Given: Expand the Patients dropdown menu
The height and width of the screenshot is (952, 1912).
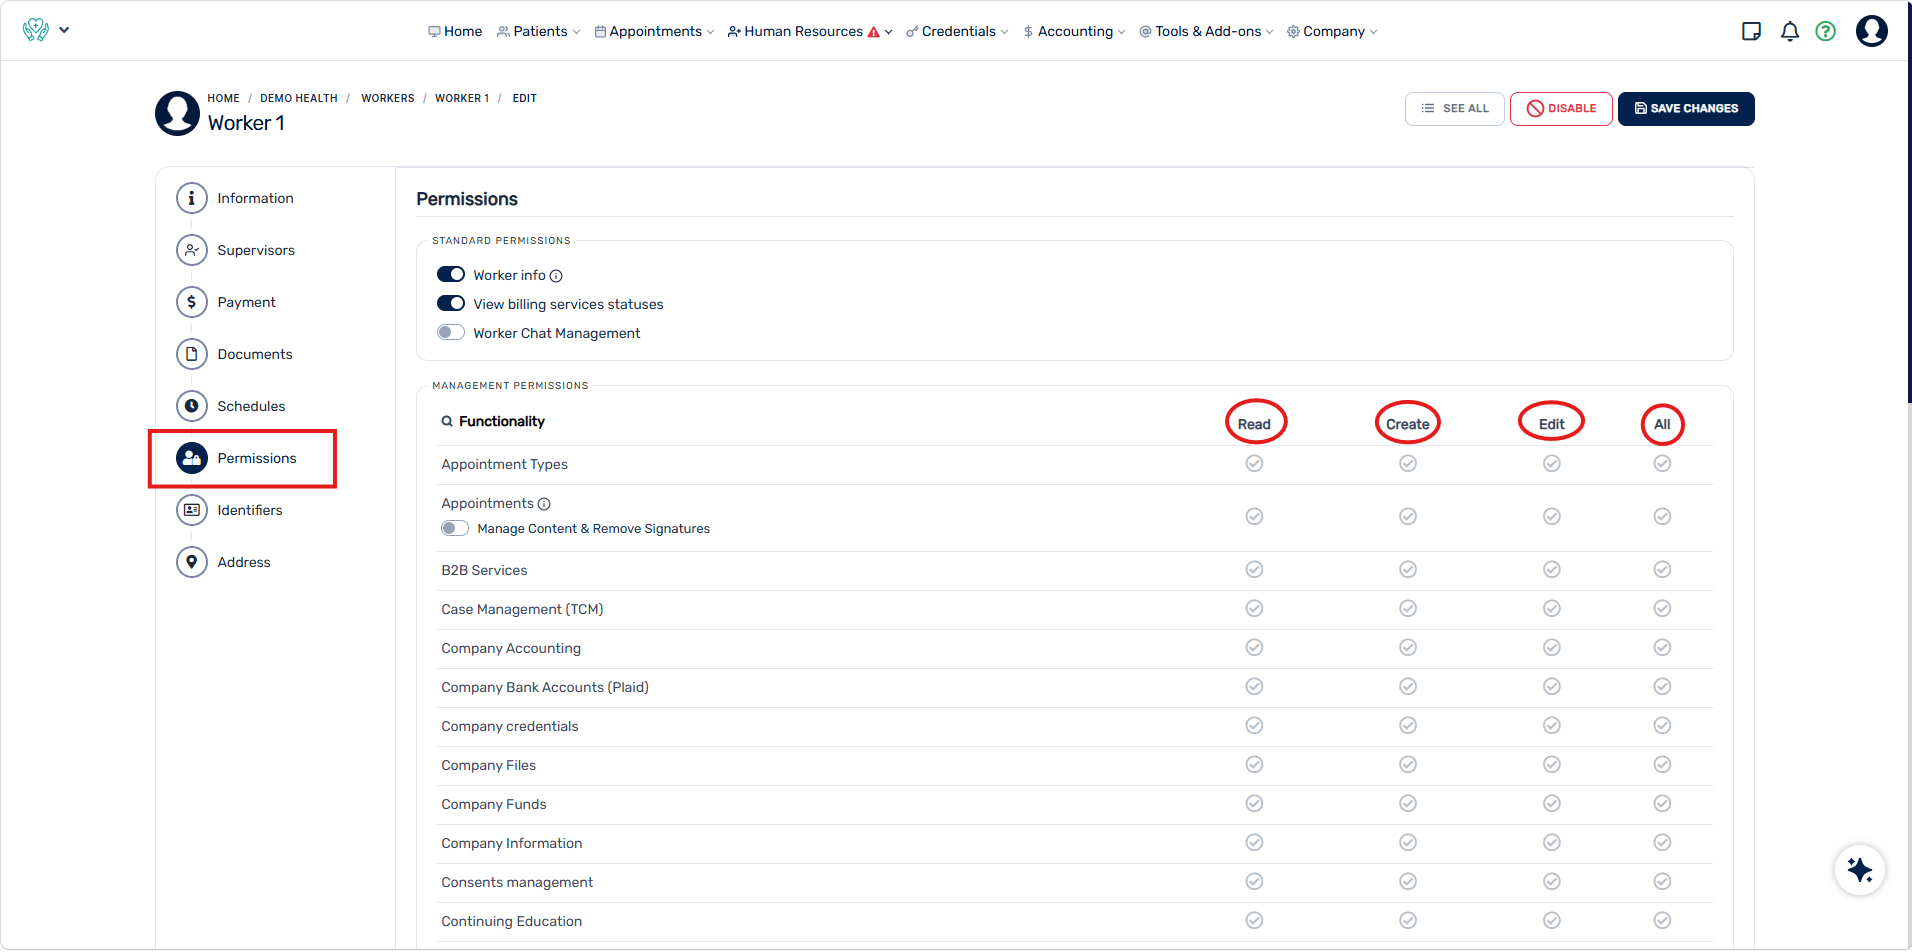Looking at the screenshot, I should click(539, 31).
